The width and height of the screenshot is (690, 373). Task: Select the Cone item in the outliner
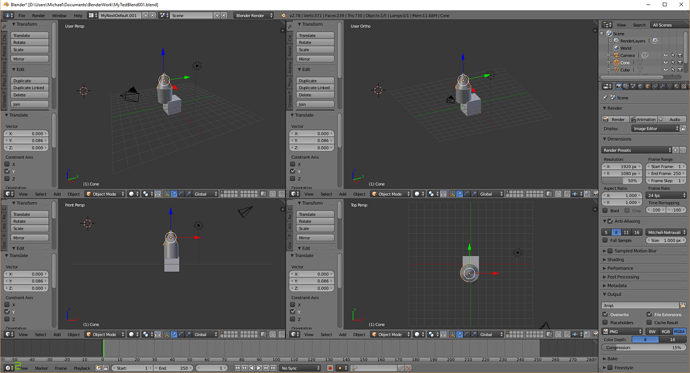pyautogui.click(x=625, y=62)
